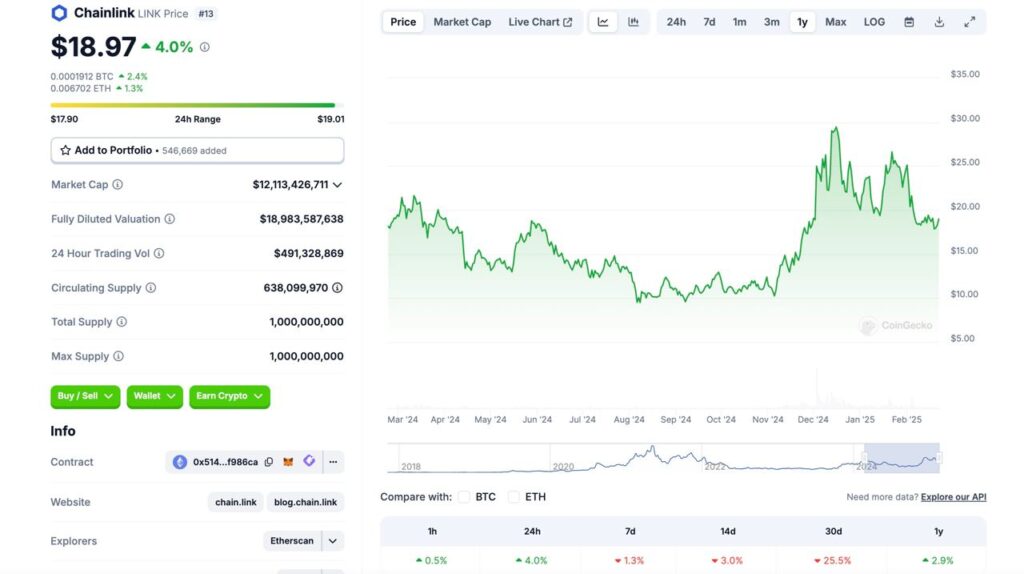Select the 1m time range

(739, 22)
